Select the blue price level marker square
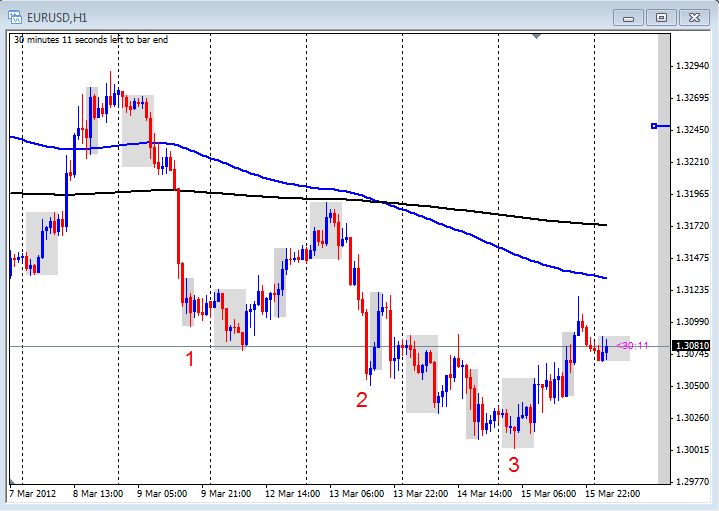This screenshot has height=511, width=719. 654,126
